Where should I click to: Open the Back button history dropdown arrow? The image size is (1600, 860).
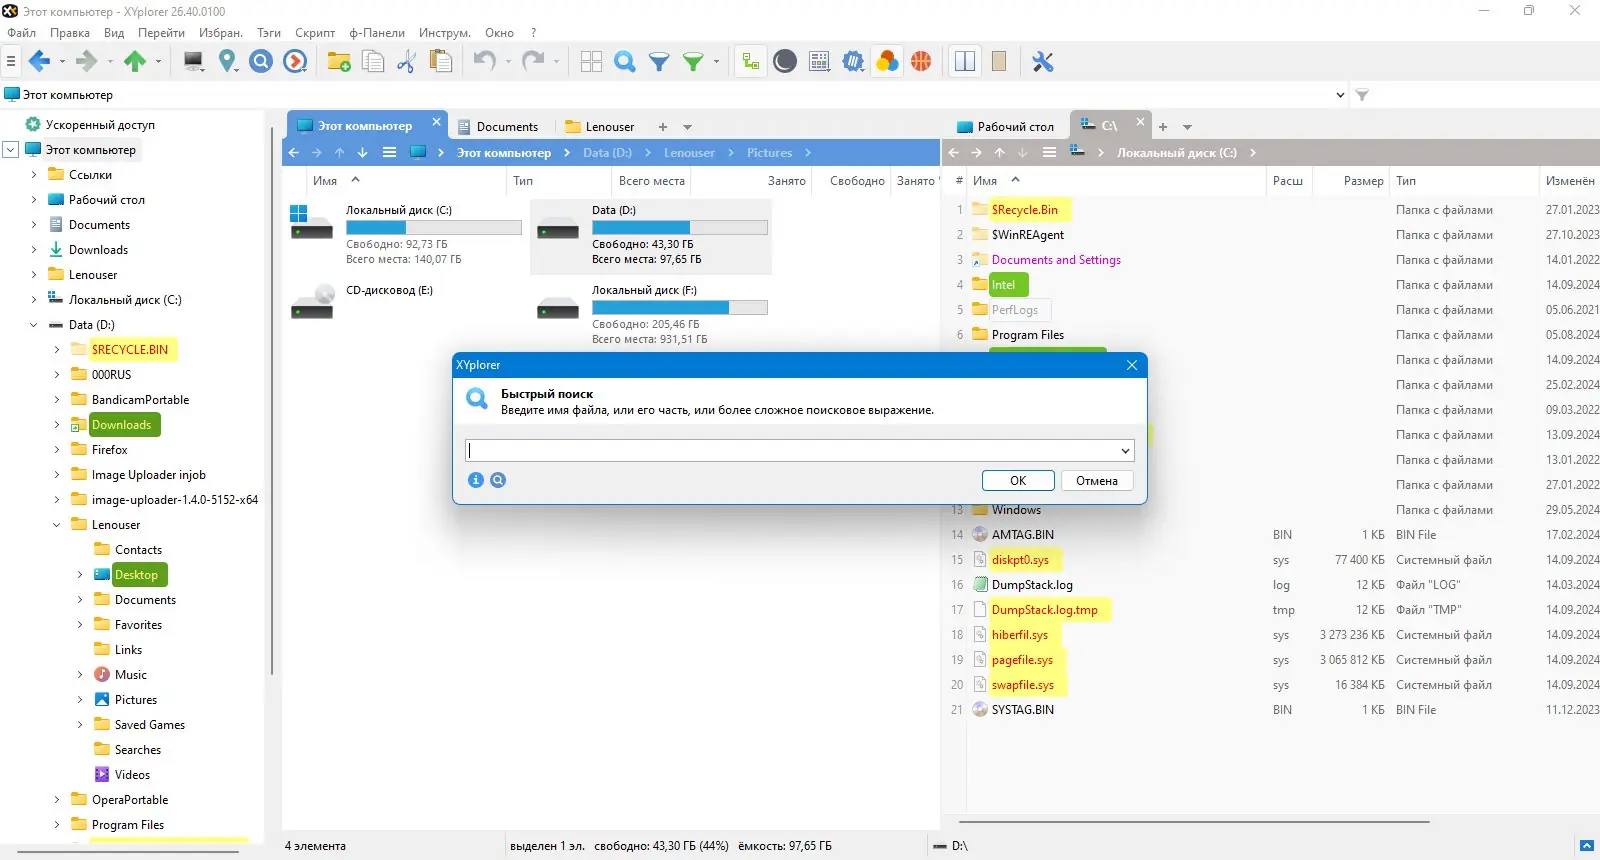point(62,62)
